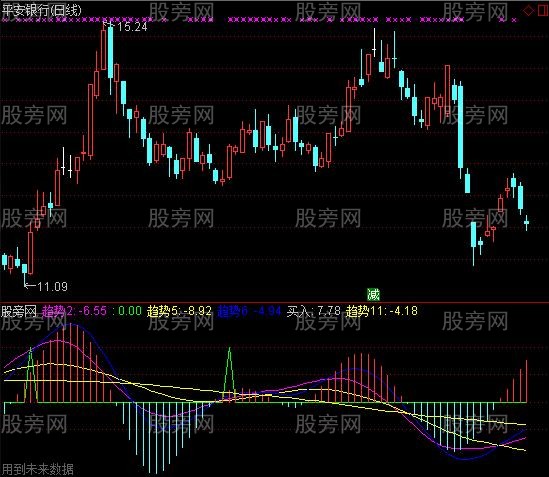
Task: Click the red rectangle icon beside the diamond
Action: pyautogui.click(x=544, y=10)
